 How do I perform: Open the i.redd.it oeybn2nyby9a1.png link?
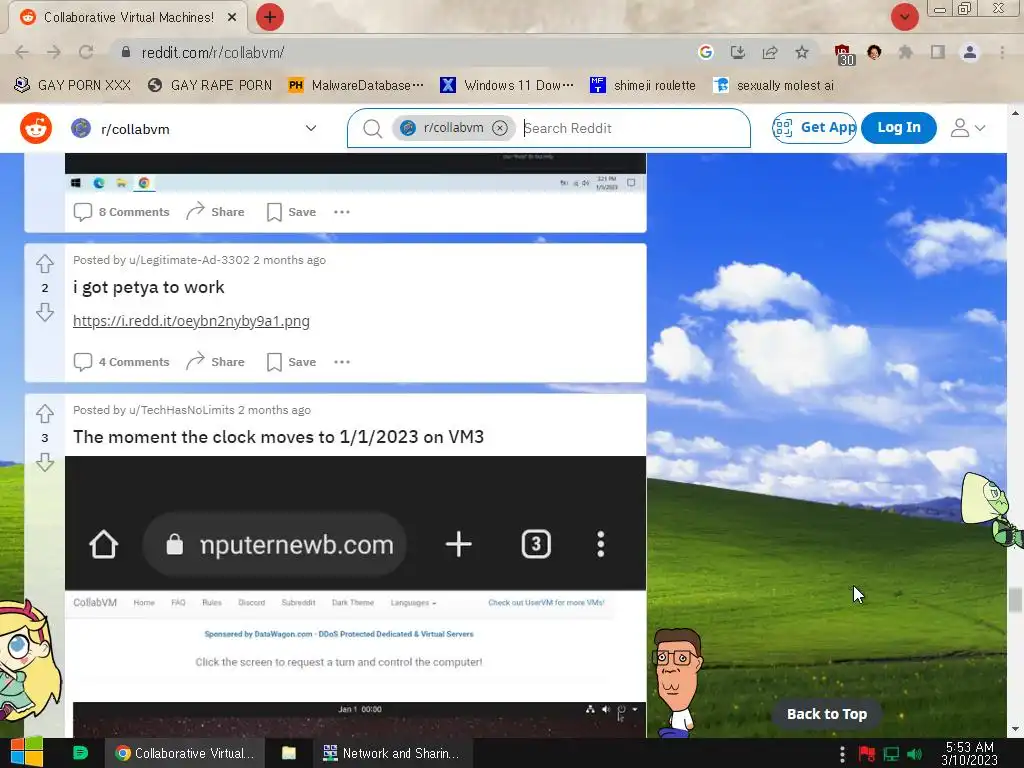pyautogui.click(x=191, y=321)
